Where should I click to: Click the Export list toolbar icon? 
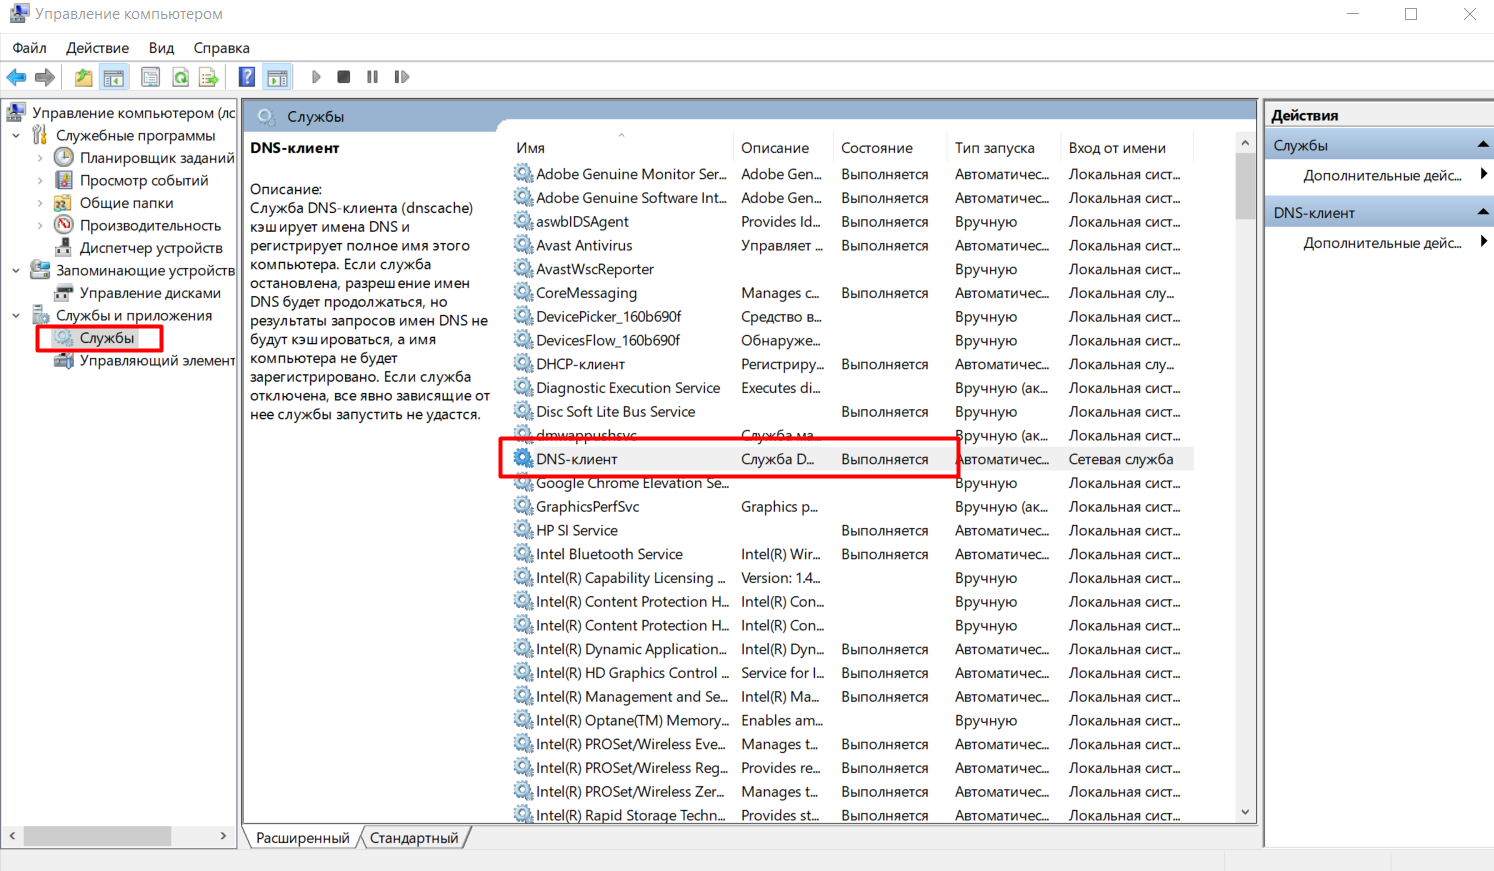[x=208, y=77]
